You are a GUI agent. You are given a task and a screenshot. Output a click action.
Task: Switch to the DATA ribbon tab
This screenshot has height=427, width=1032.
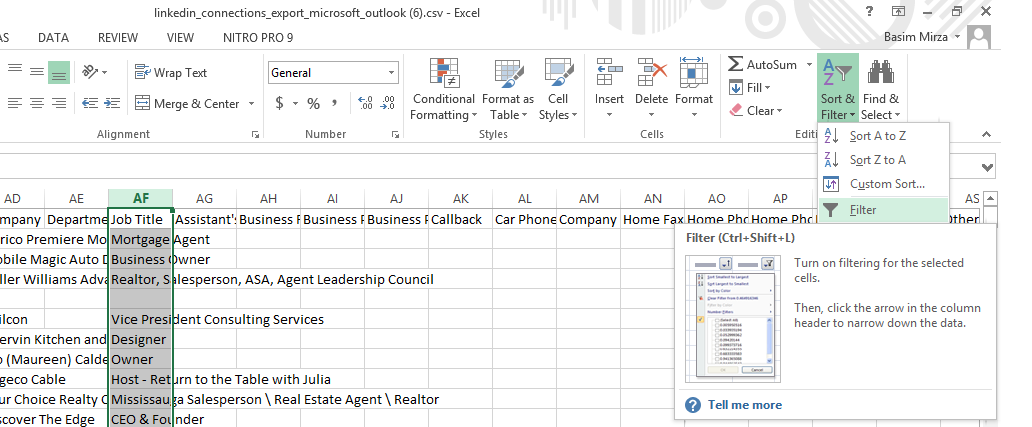pos(53,38)
